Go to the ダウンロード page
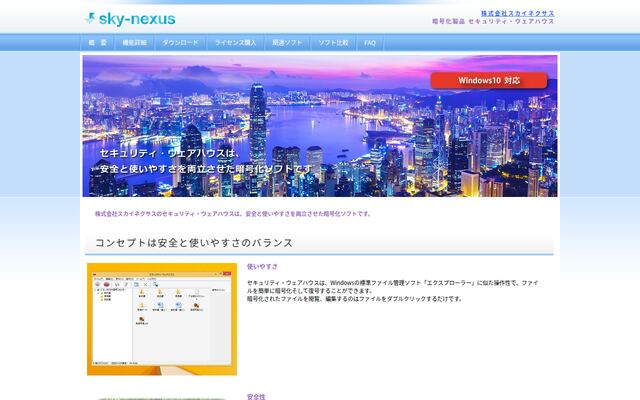 [180, 42]
